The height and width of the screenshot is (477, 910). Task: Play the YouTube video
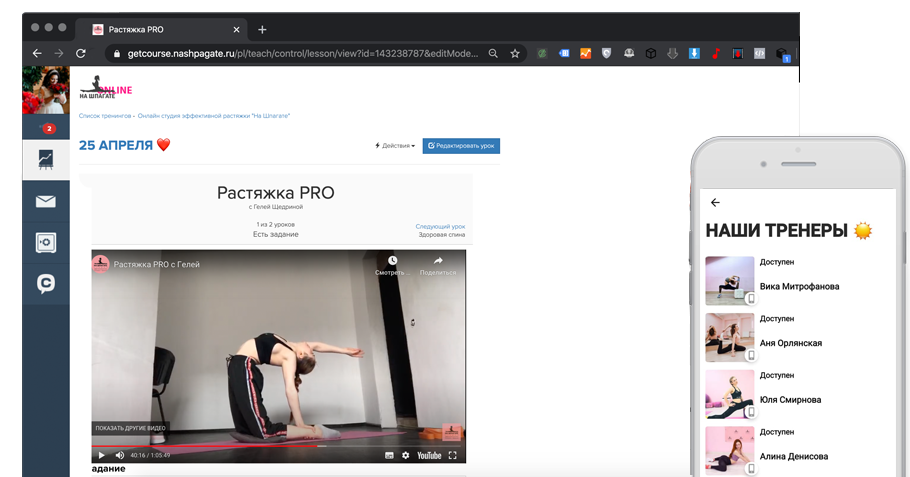(x=102, y=456)
